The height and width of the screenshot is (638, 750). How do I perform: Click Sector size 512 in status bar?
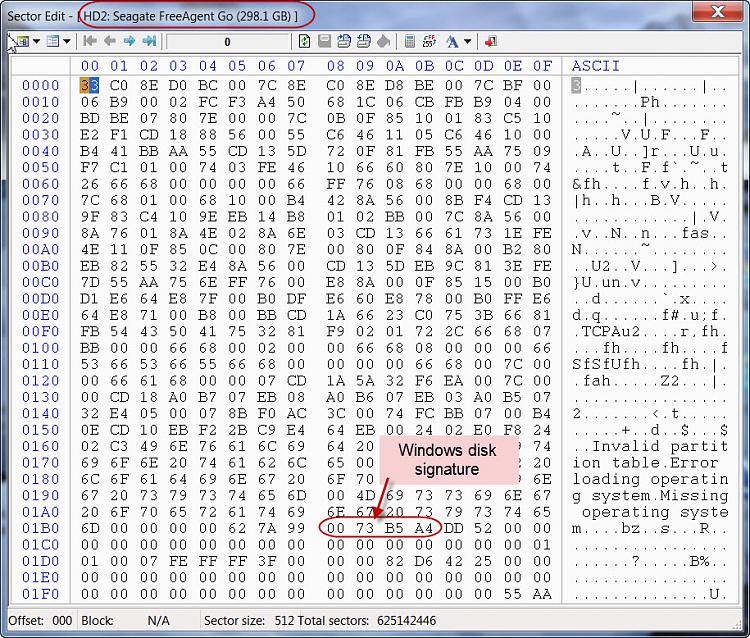249,621
